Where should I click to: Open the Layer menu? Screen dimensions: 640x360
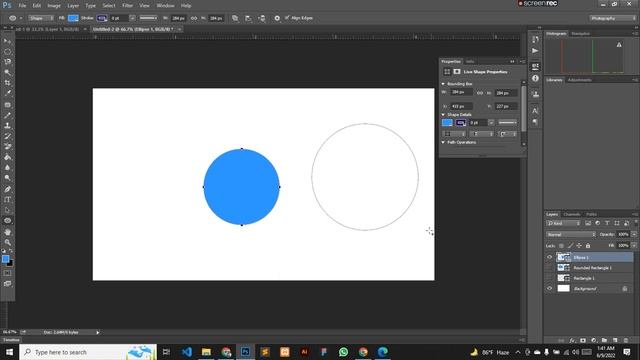click(x=73, y=6)
